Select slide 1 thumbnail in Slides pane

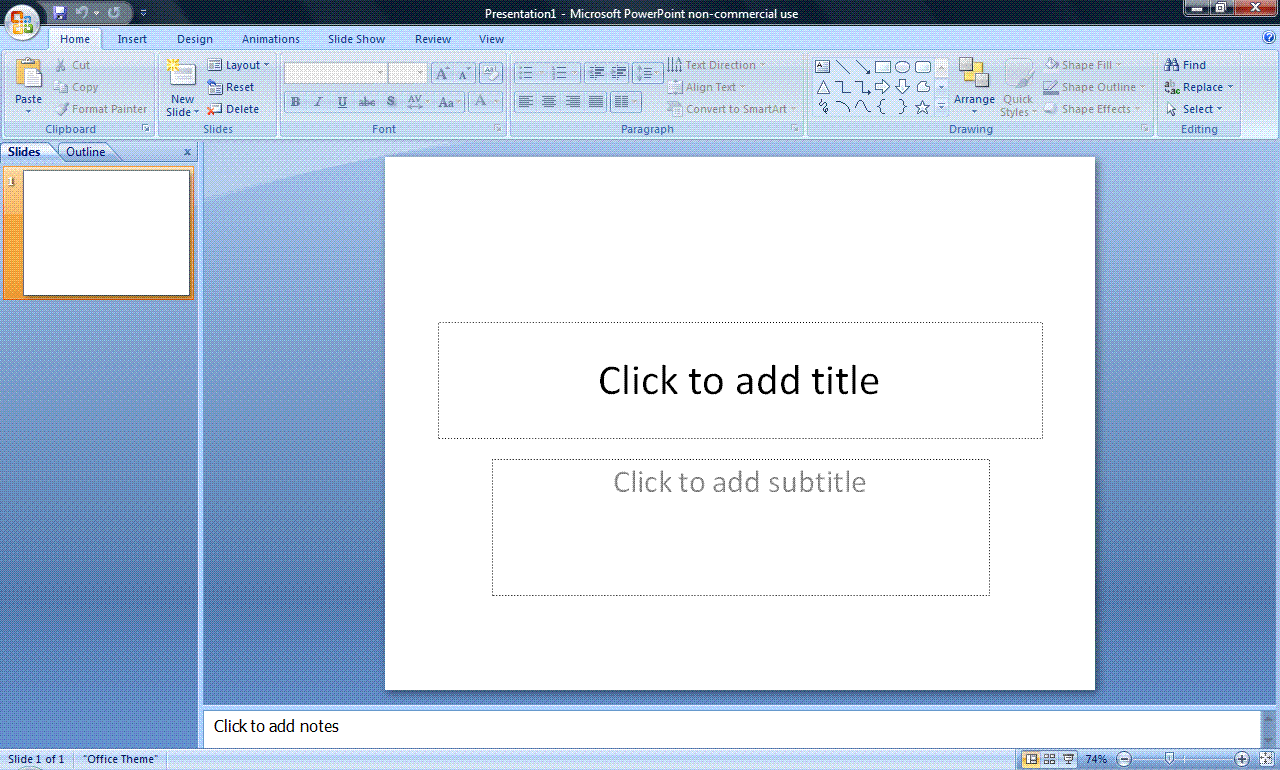(x=107, y=233)
